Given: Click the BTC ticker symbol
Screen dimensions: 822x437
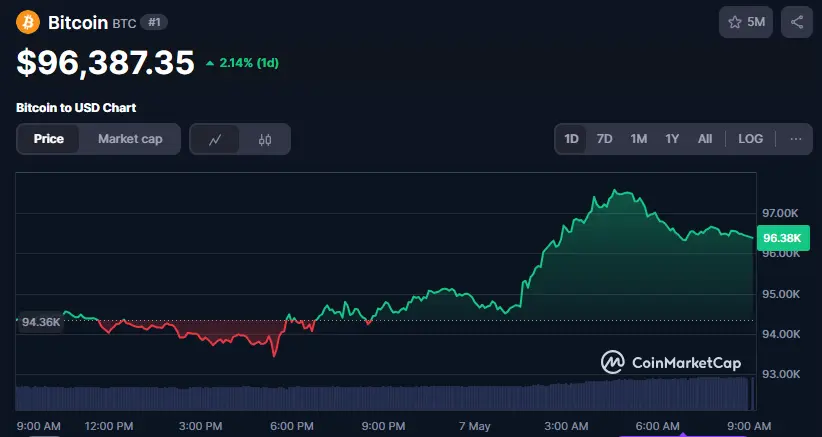Looking at the screenshot, I should point(124,24).
